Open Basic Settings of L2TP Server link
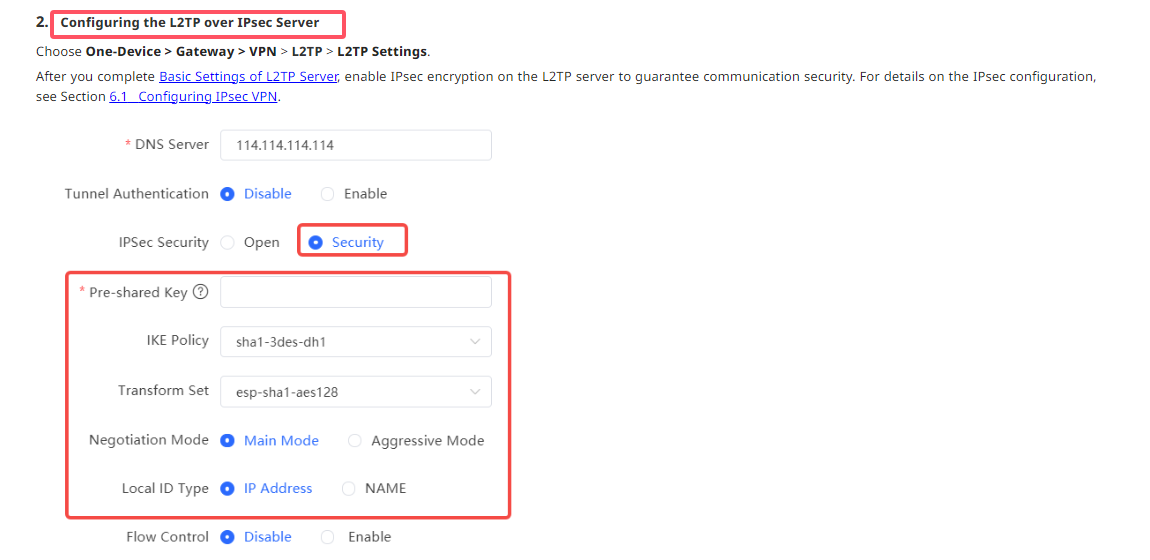Screen dimensions: 1150x560 point(248,76)
